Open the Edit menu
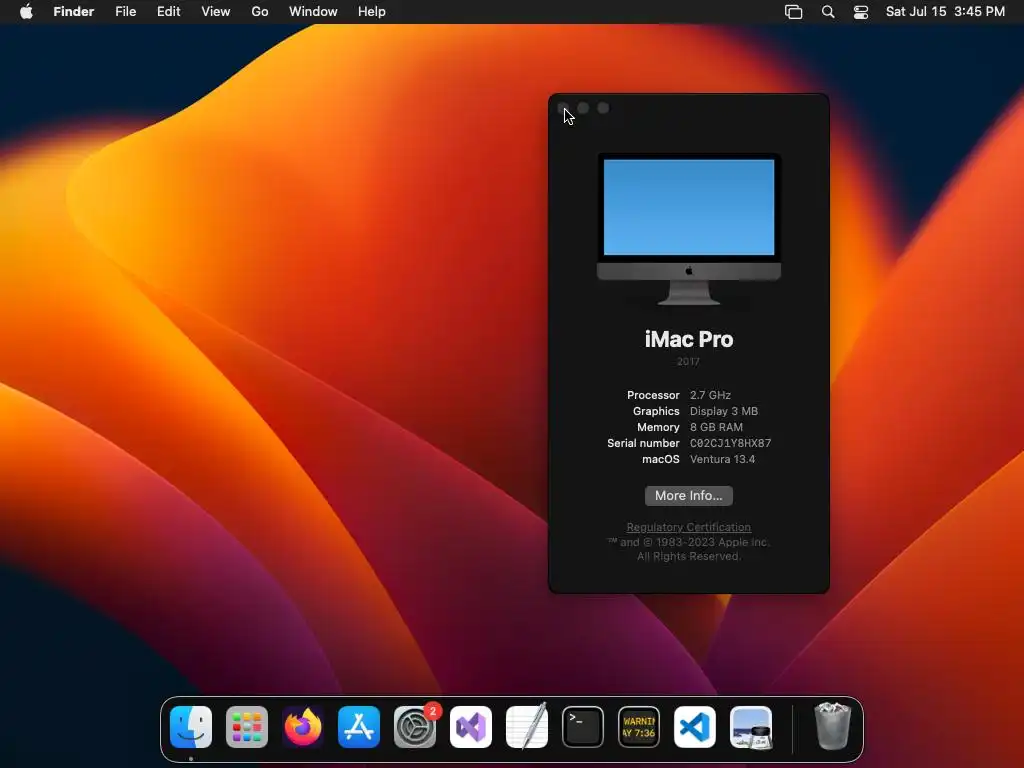 [168, 12]
